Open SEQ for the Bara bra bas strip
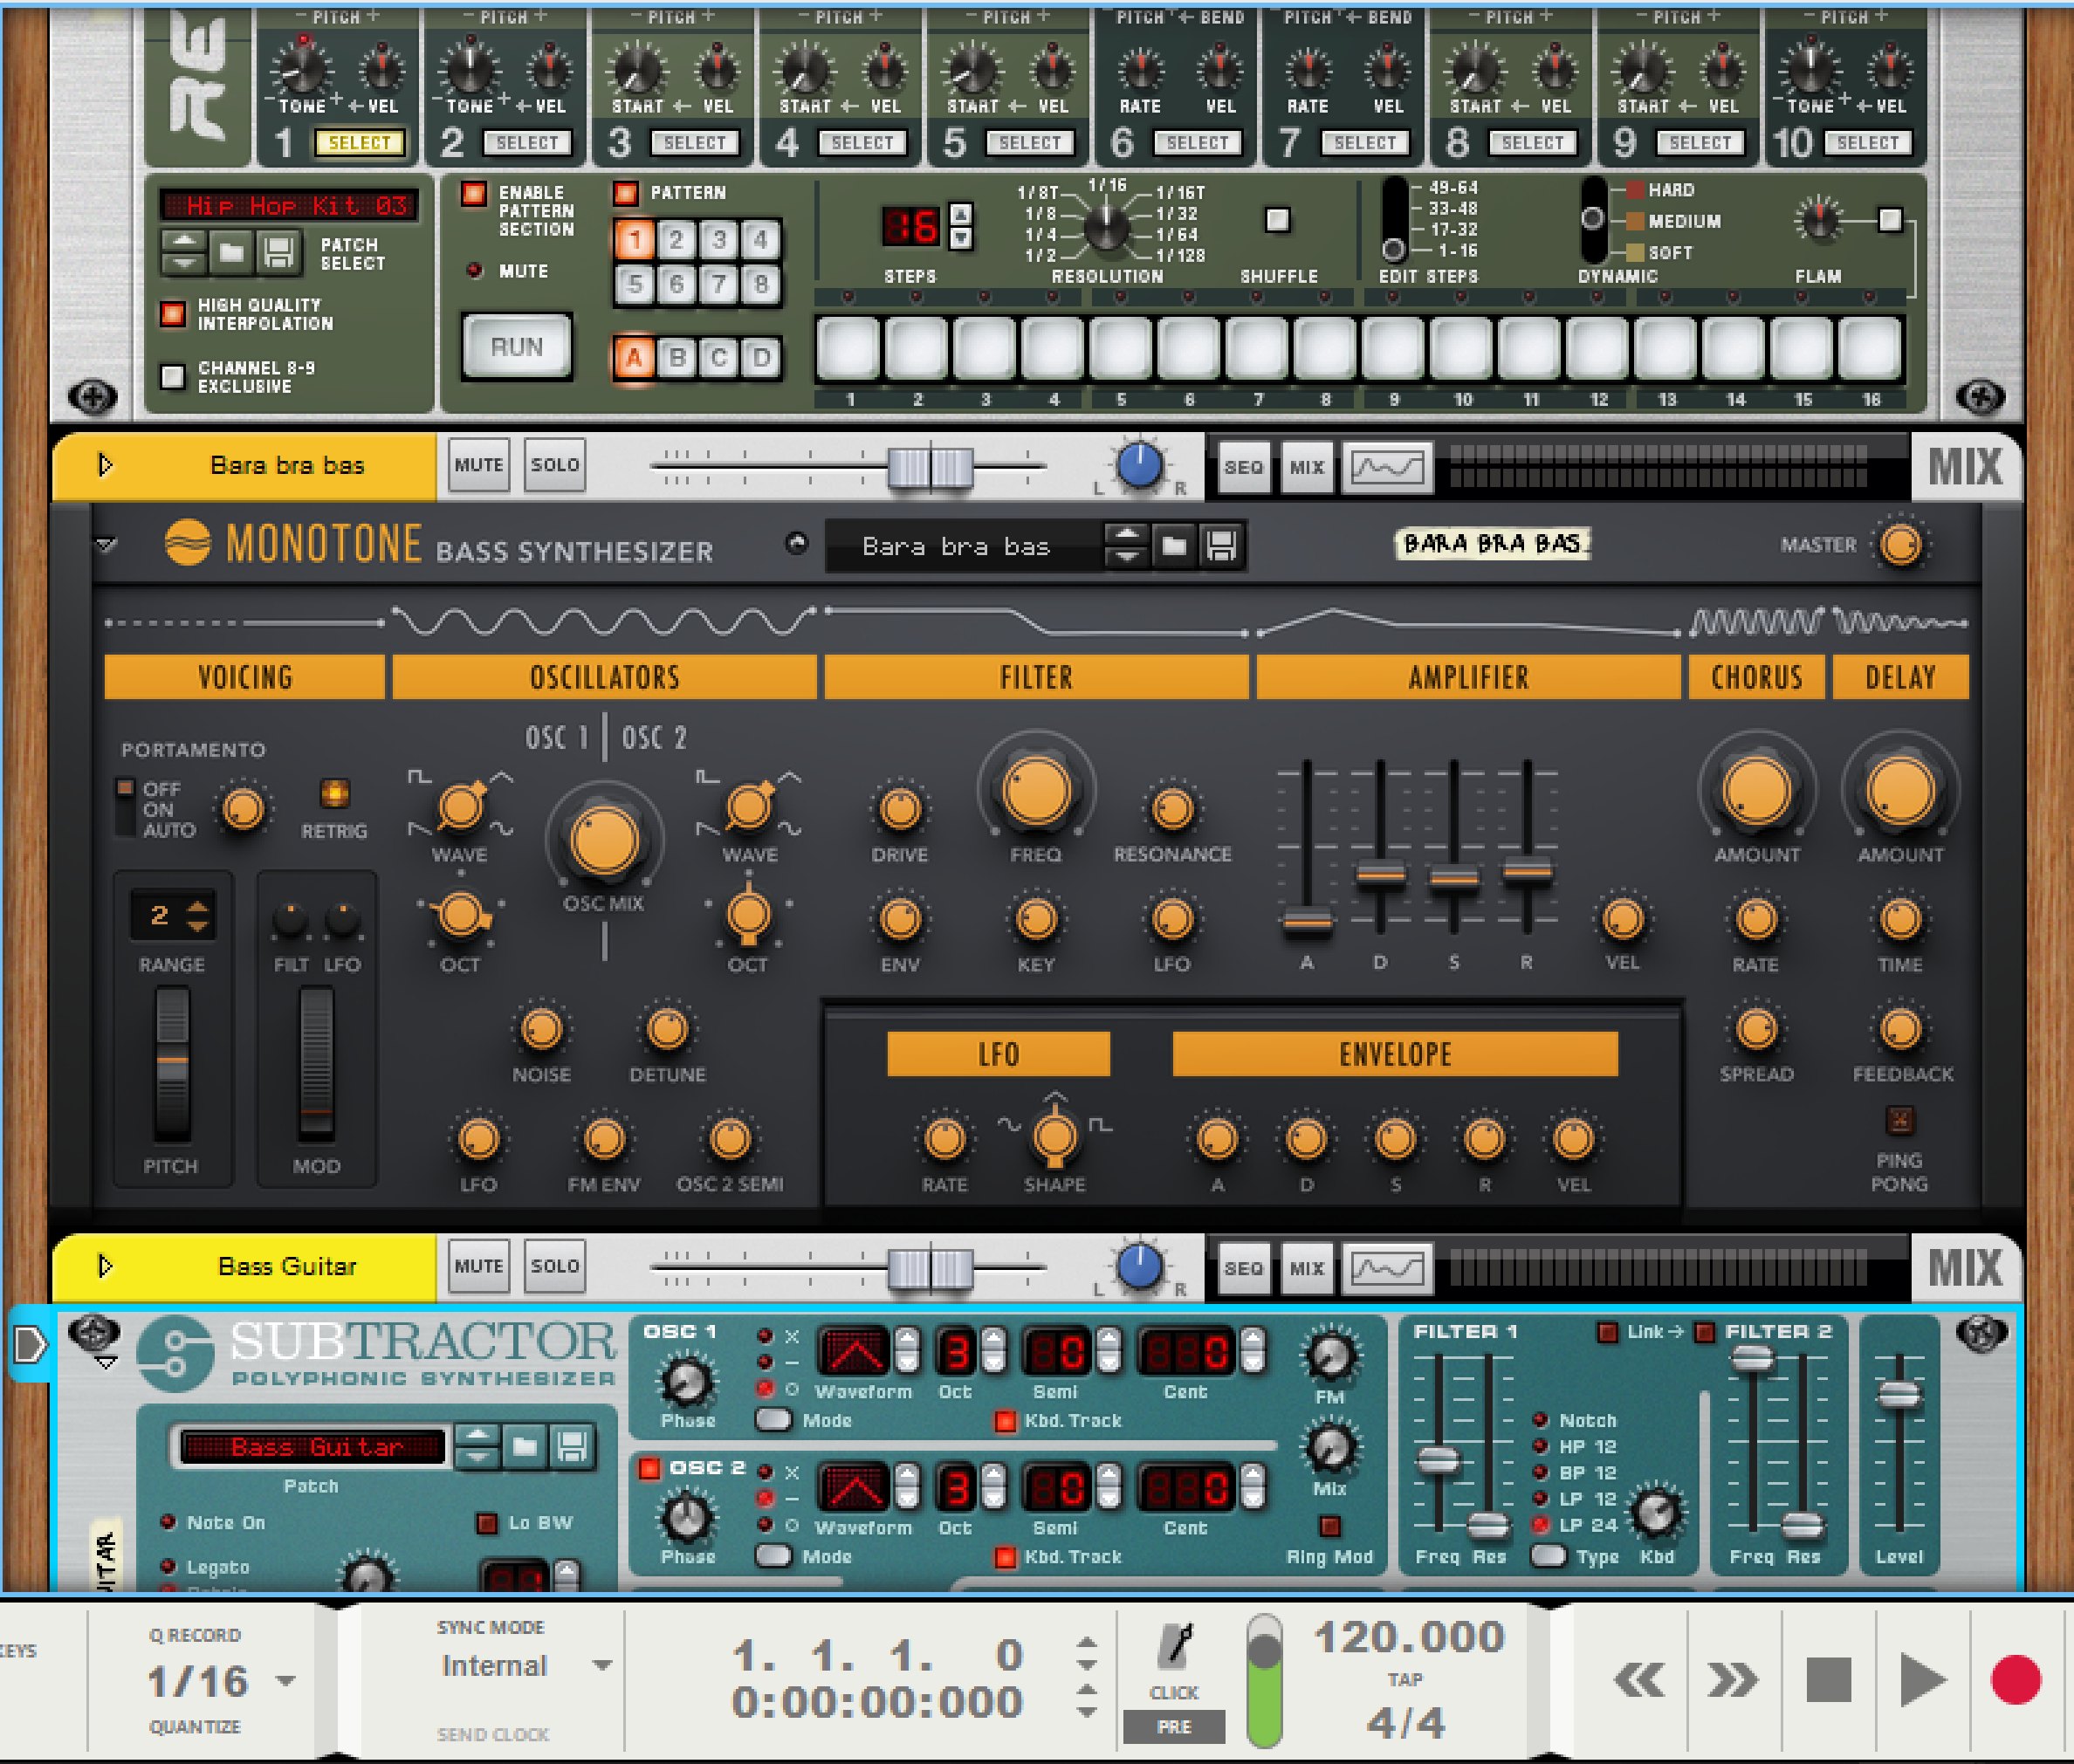Screen dimensions: 2074x1764 1243,467
